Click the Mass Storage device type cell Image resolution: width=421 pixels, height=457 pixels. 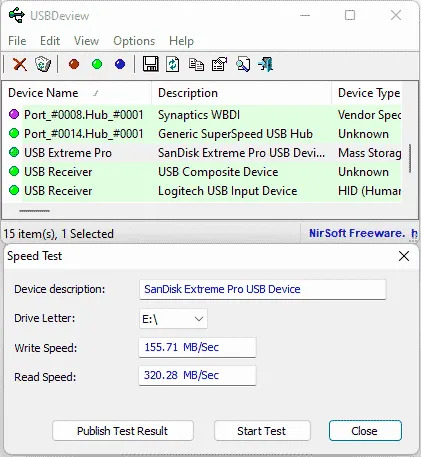tap(369, 153)
